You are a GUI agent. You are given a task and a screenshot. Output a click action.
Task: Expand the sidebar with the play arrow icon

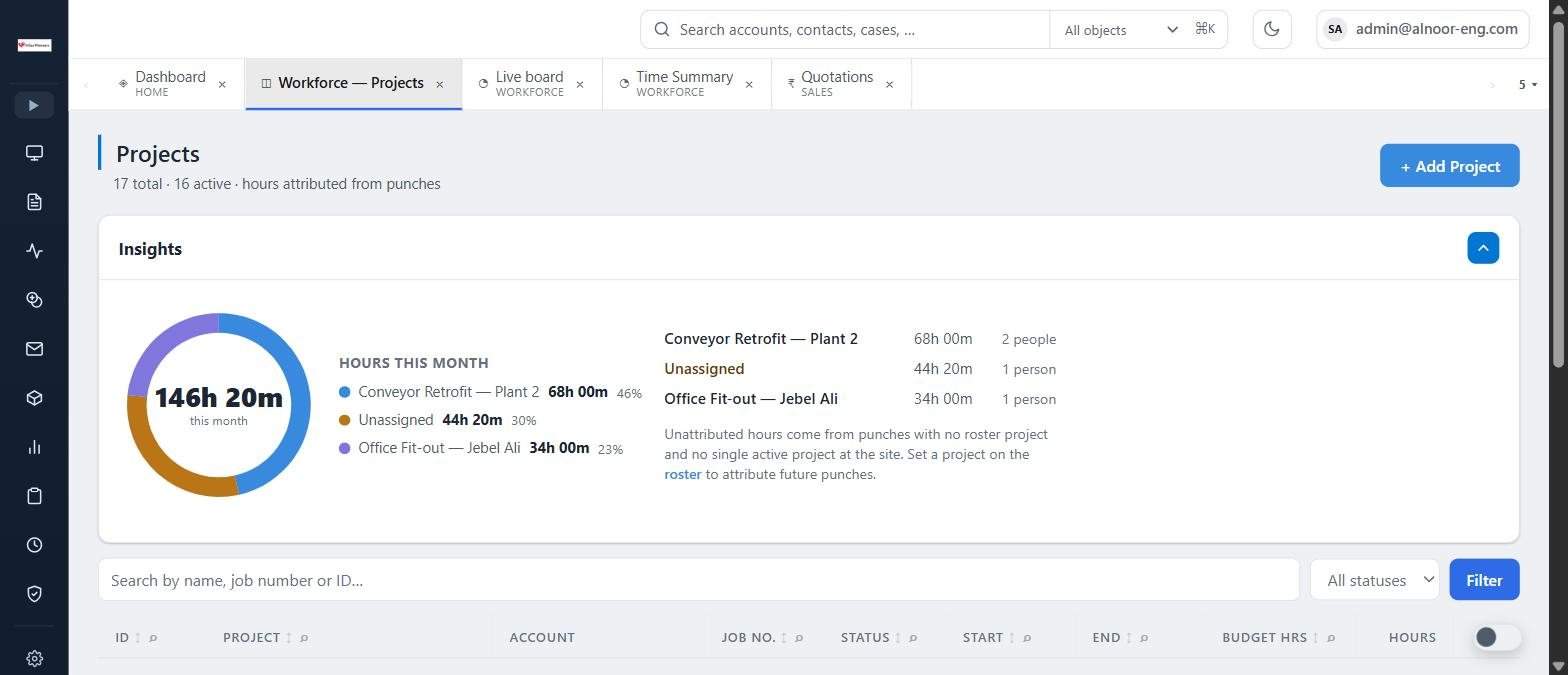tap(34, 105)
